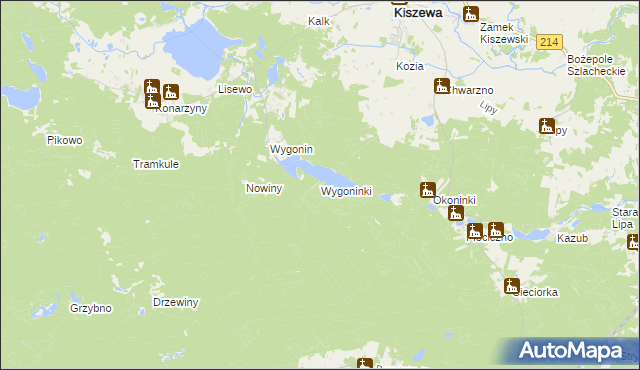Viewport: 640px width, 370px height.
Task: Select the topmost of three Konarzyny church icons
Action: coord(151,86)
